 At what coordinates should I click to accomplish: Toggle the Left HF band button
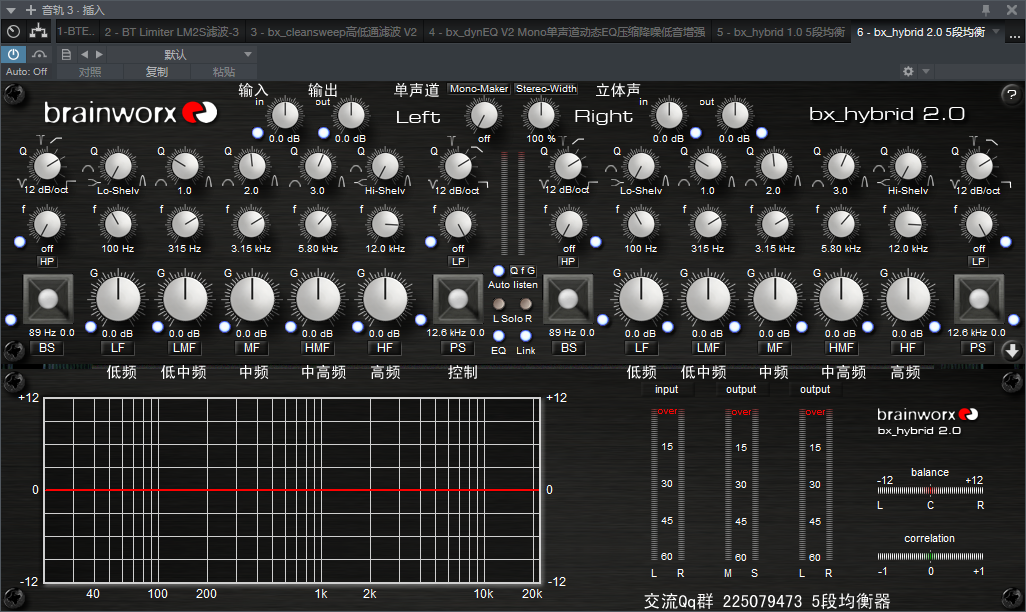385,348
